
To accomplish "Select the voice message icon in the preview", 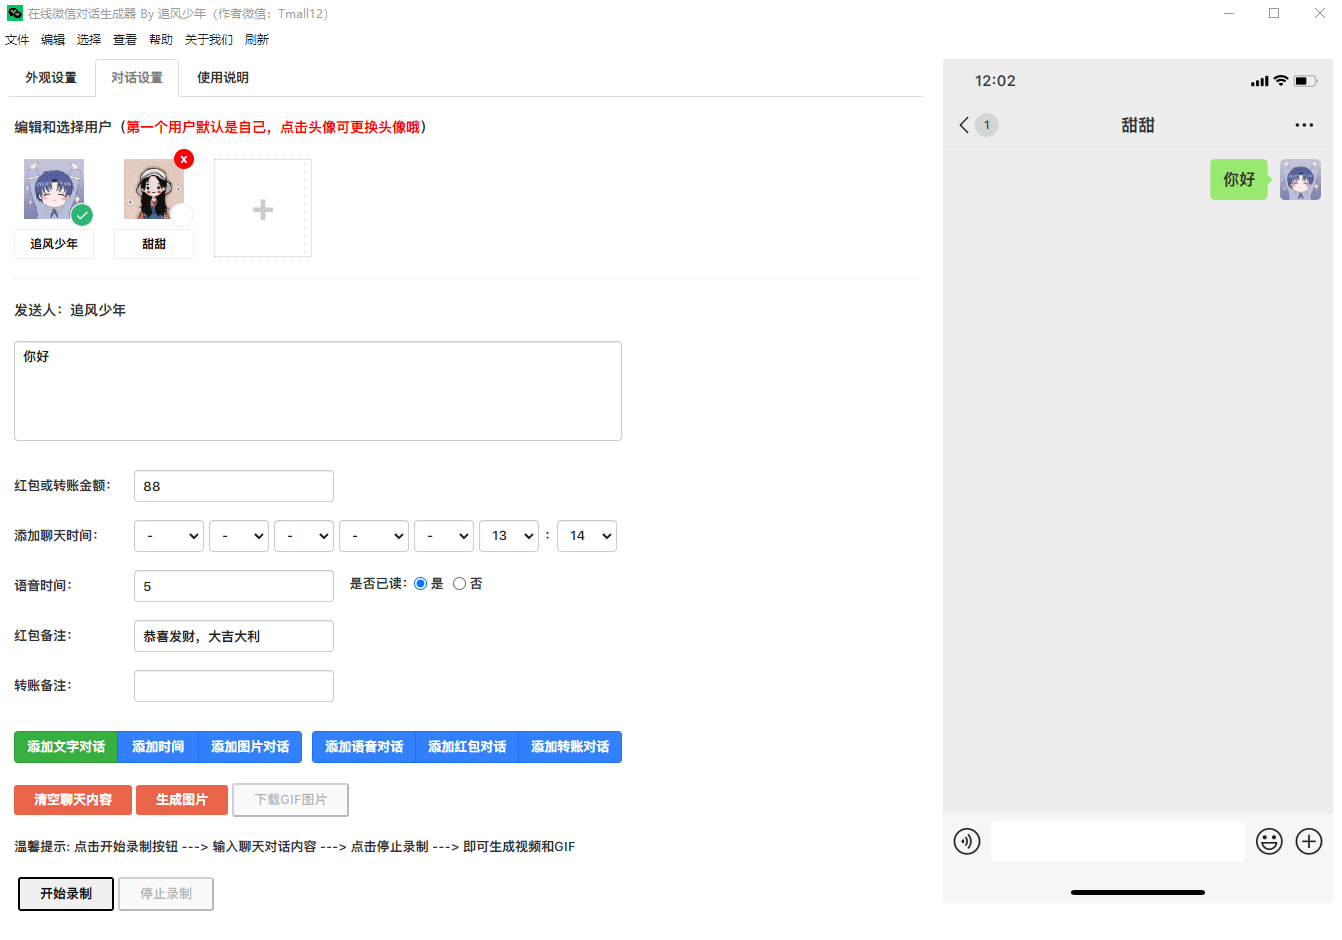I will pyautogui.click(x=967, y=841).
